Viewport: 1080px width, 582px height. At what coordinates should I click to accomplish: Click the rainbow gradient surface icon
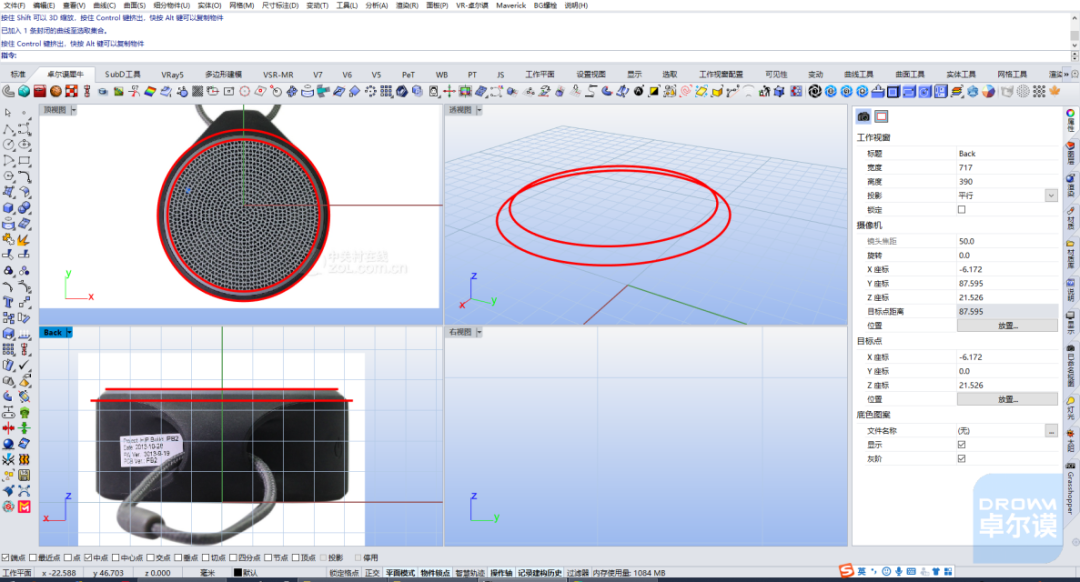pos(149,91)
